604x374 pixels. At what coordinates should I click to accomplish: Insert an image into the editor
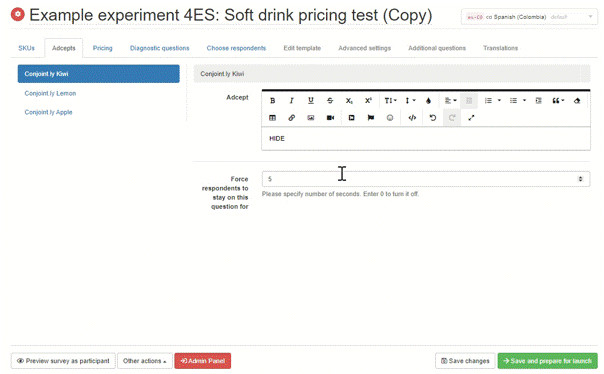(x=311, y=118)
